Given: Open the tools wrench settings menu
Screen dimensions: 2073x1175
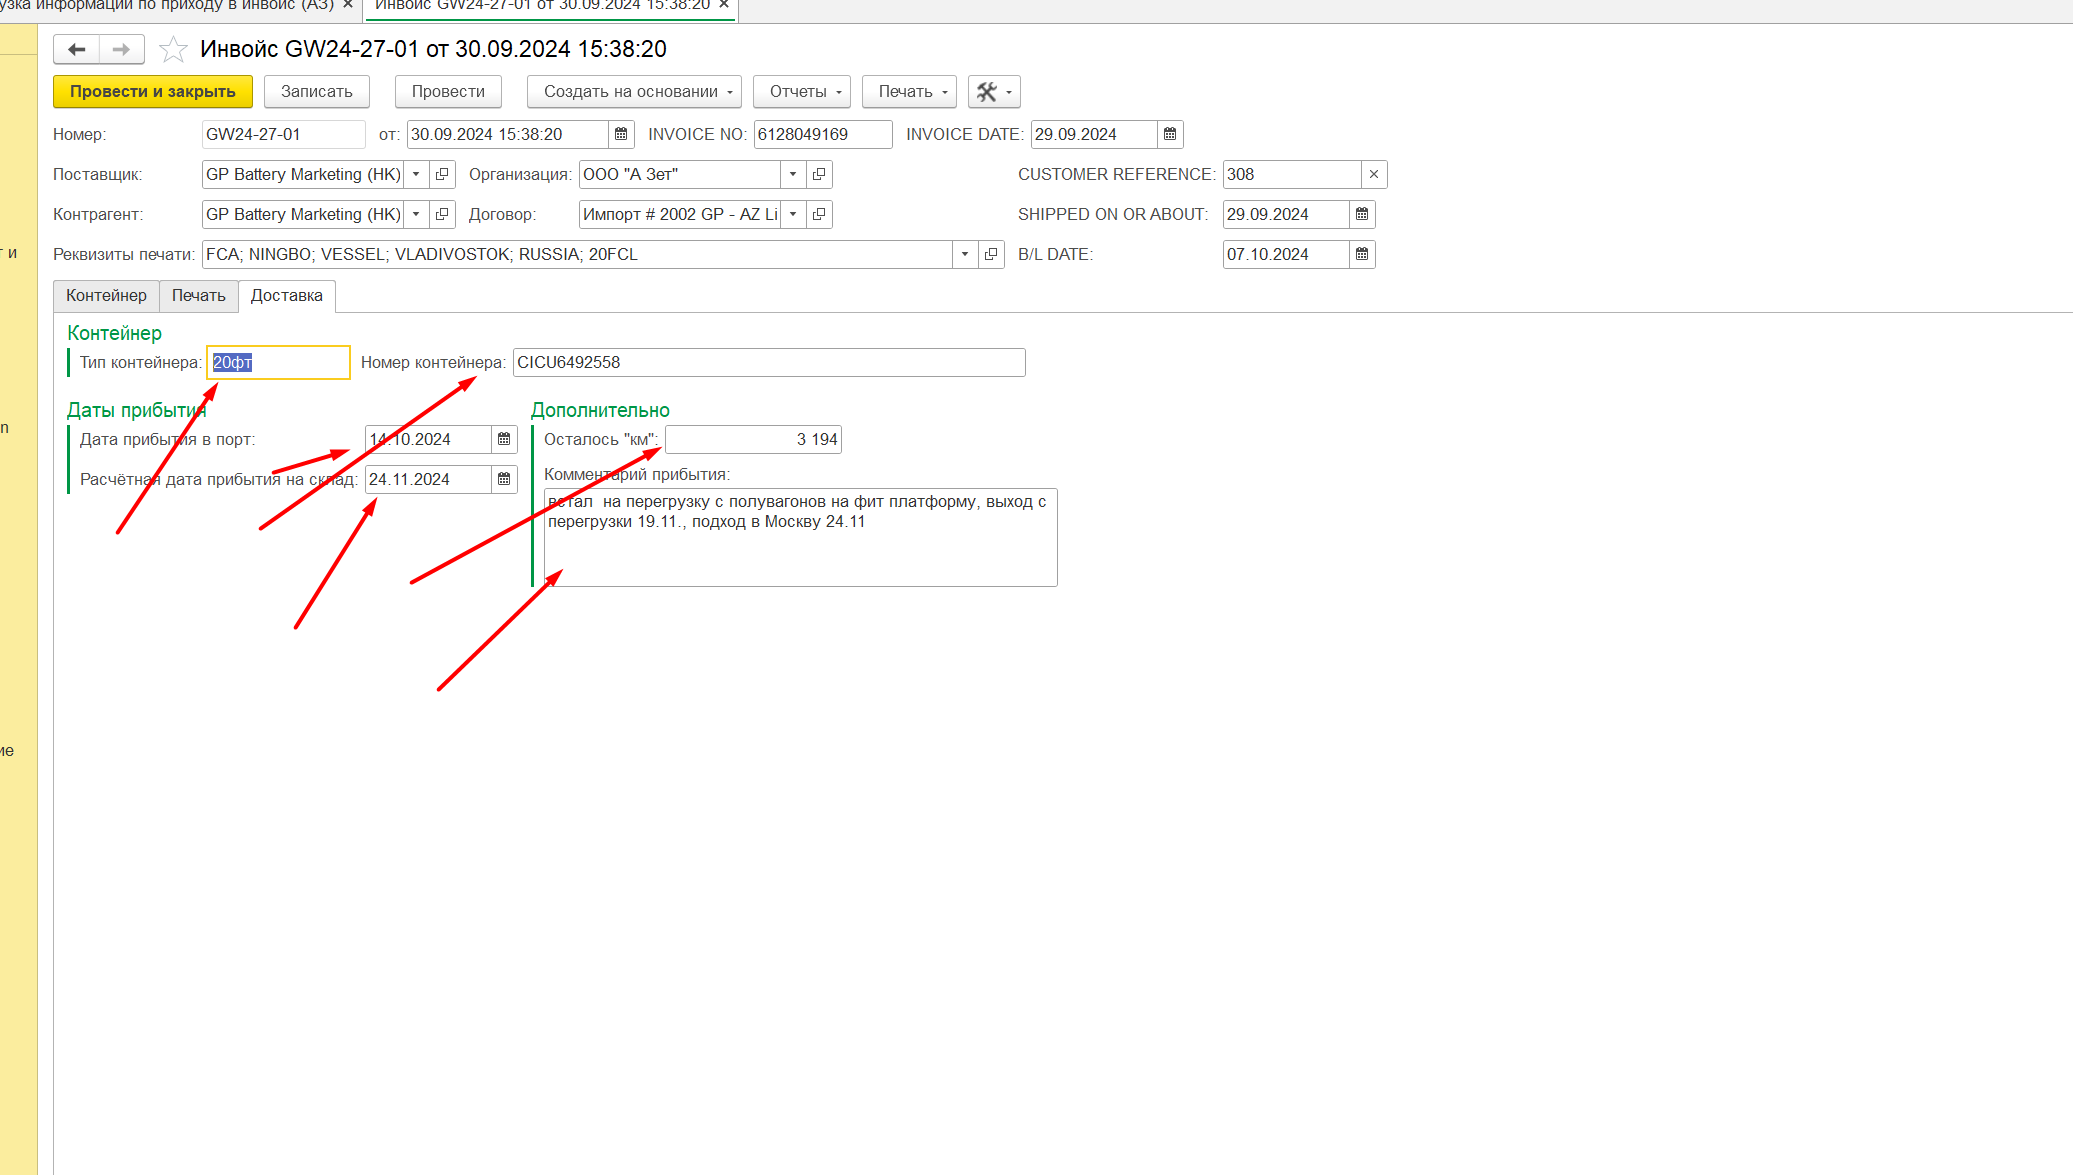Looking at the screenshot, I should pos(993,92).
